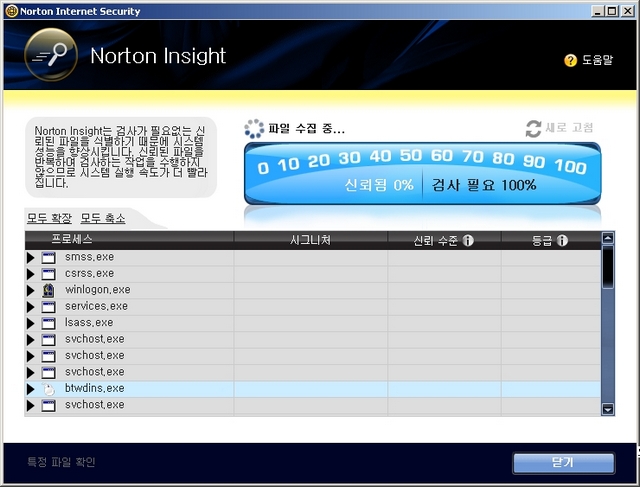640x487 pixels.
Task: Click the 신뢰됨 0% label
Action: [379, 185]
